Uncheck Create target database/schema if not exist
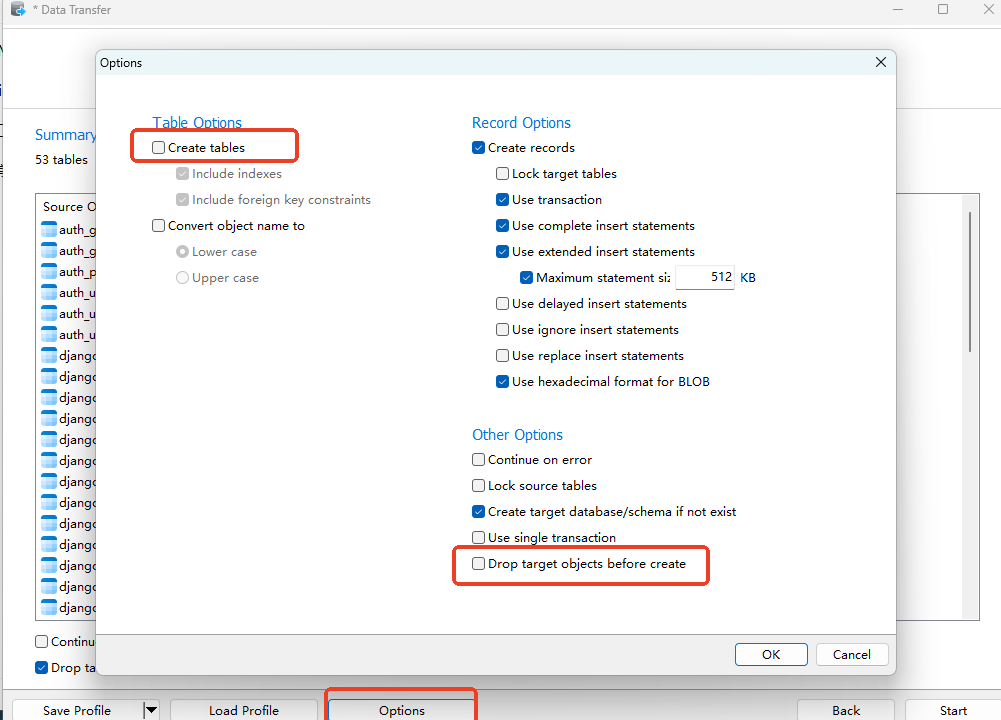1001x720 pixels. tap(478, 512)
